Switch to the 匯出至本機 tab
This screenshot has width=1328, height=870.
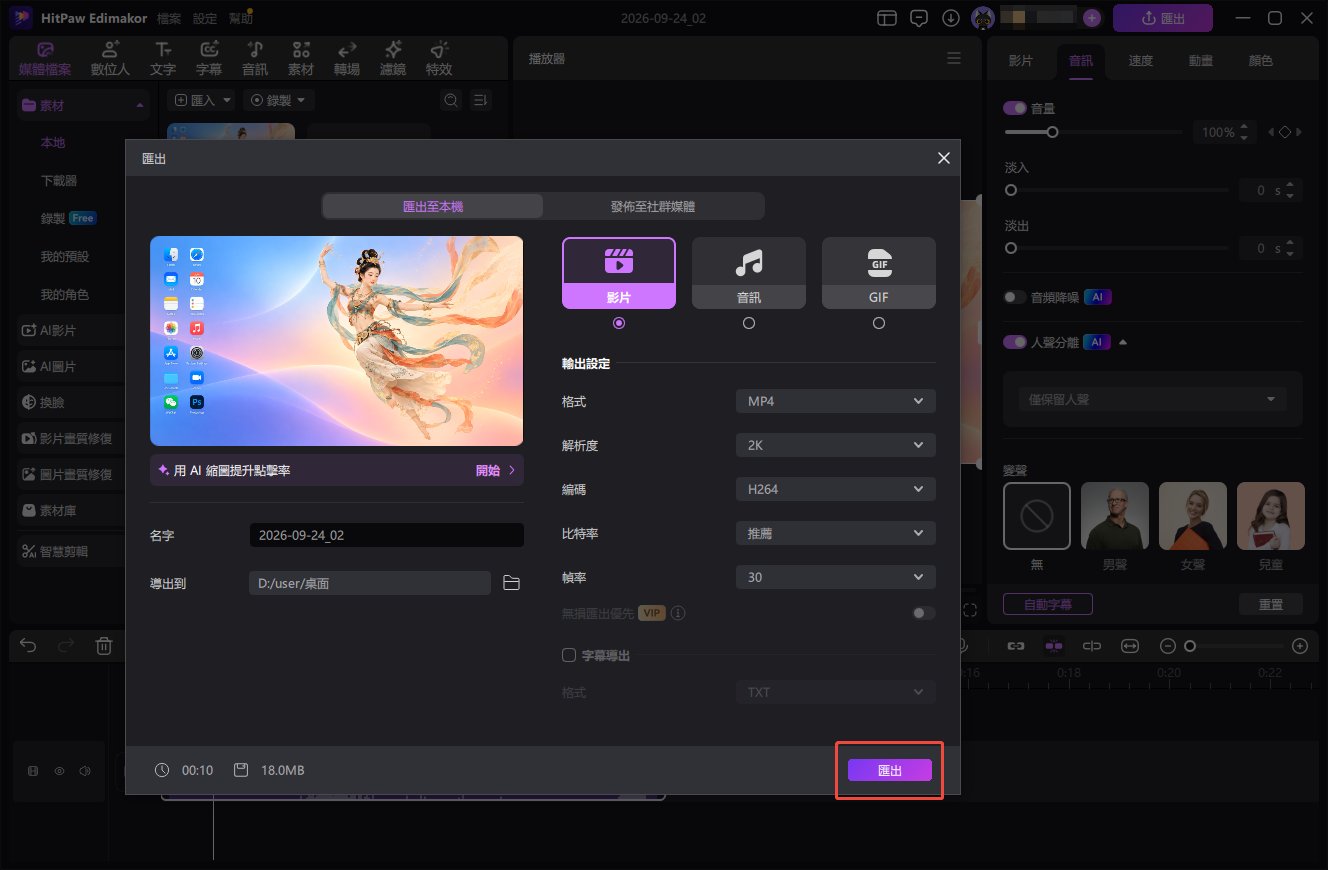433,206
